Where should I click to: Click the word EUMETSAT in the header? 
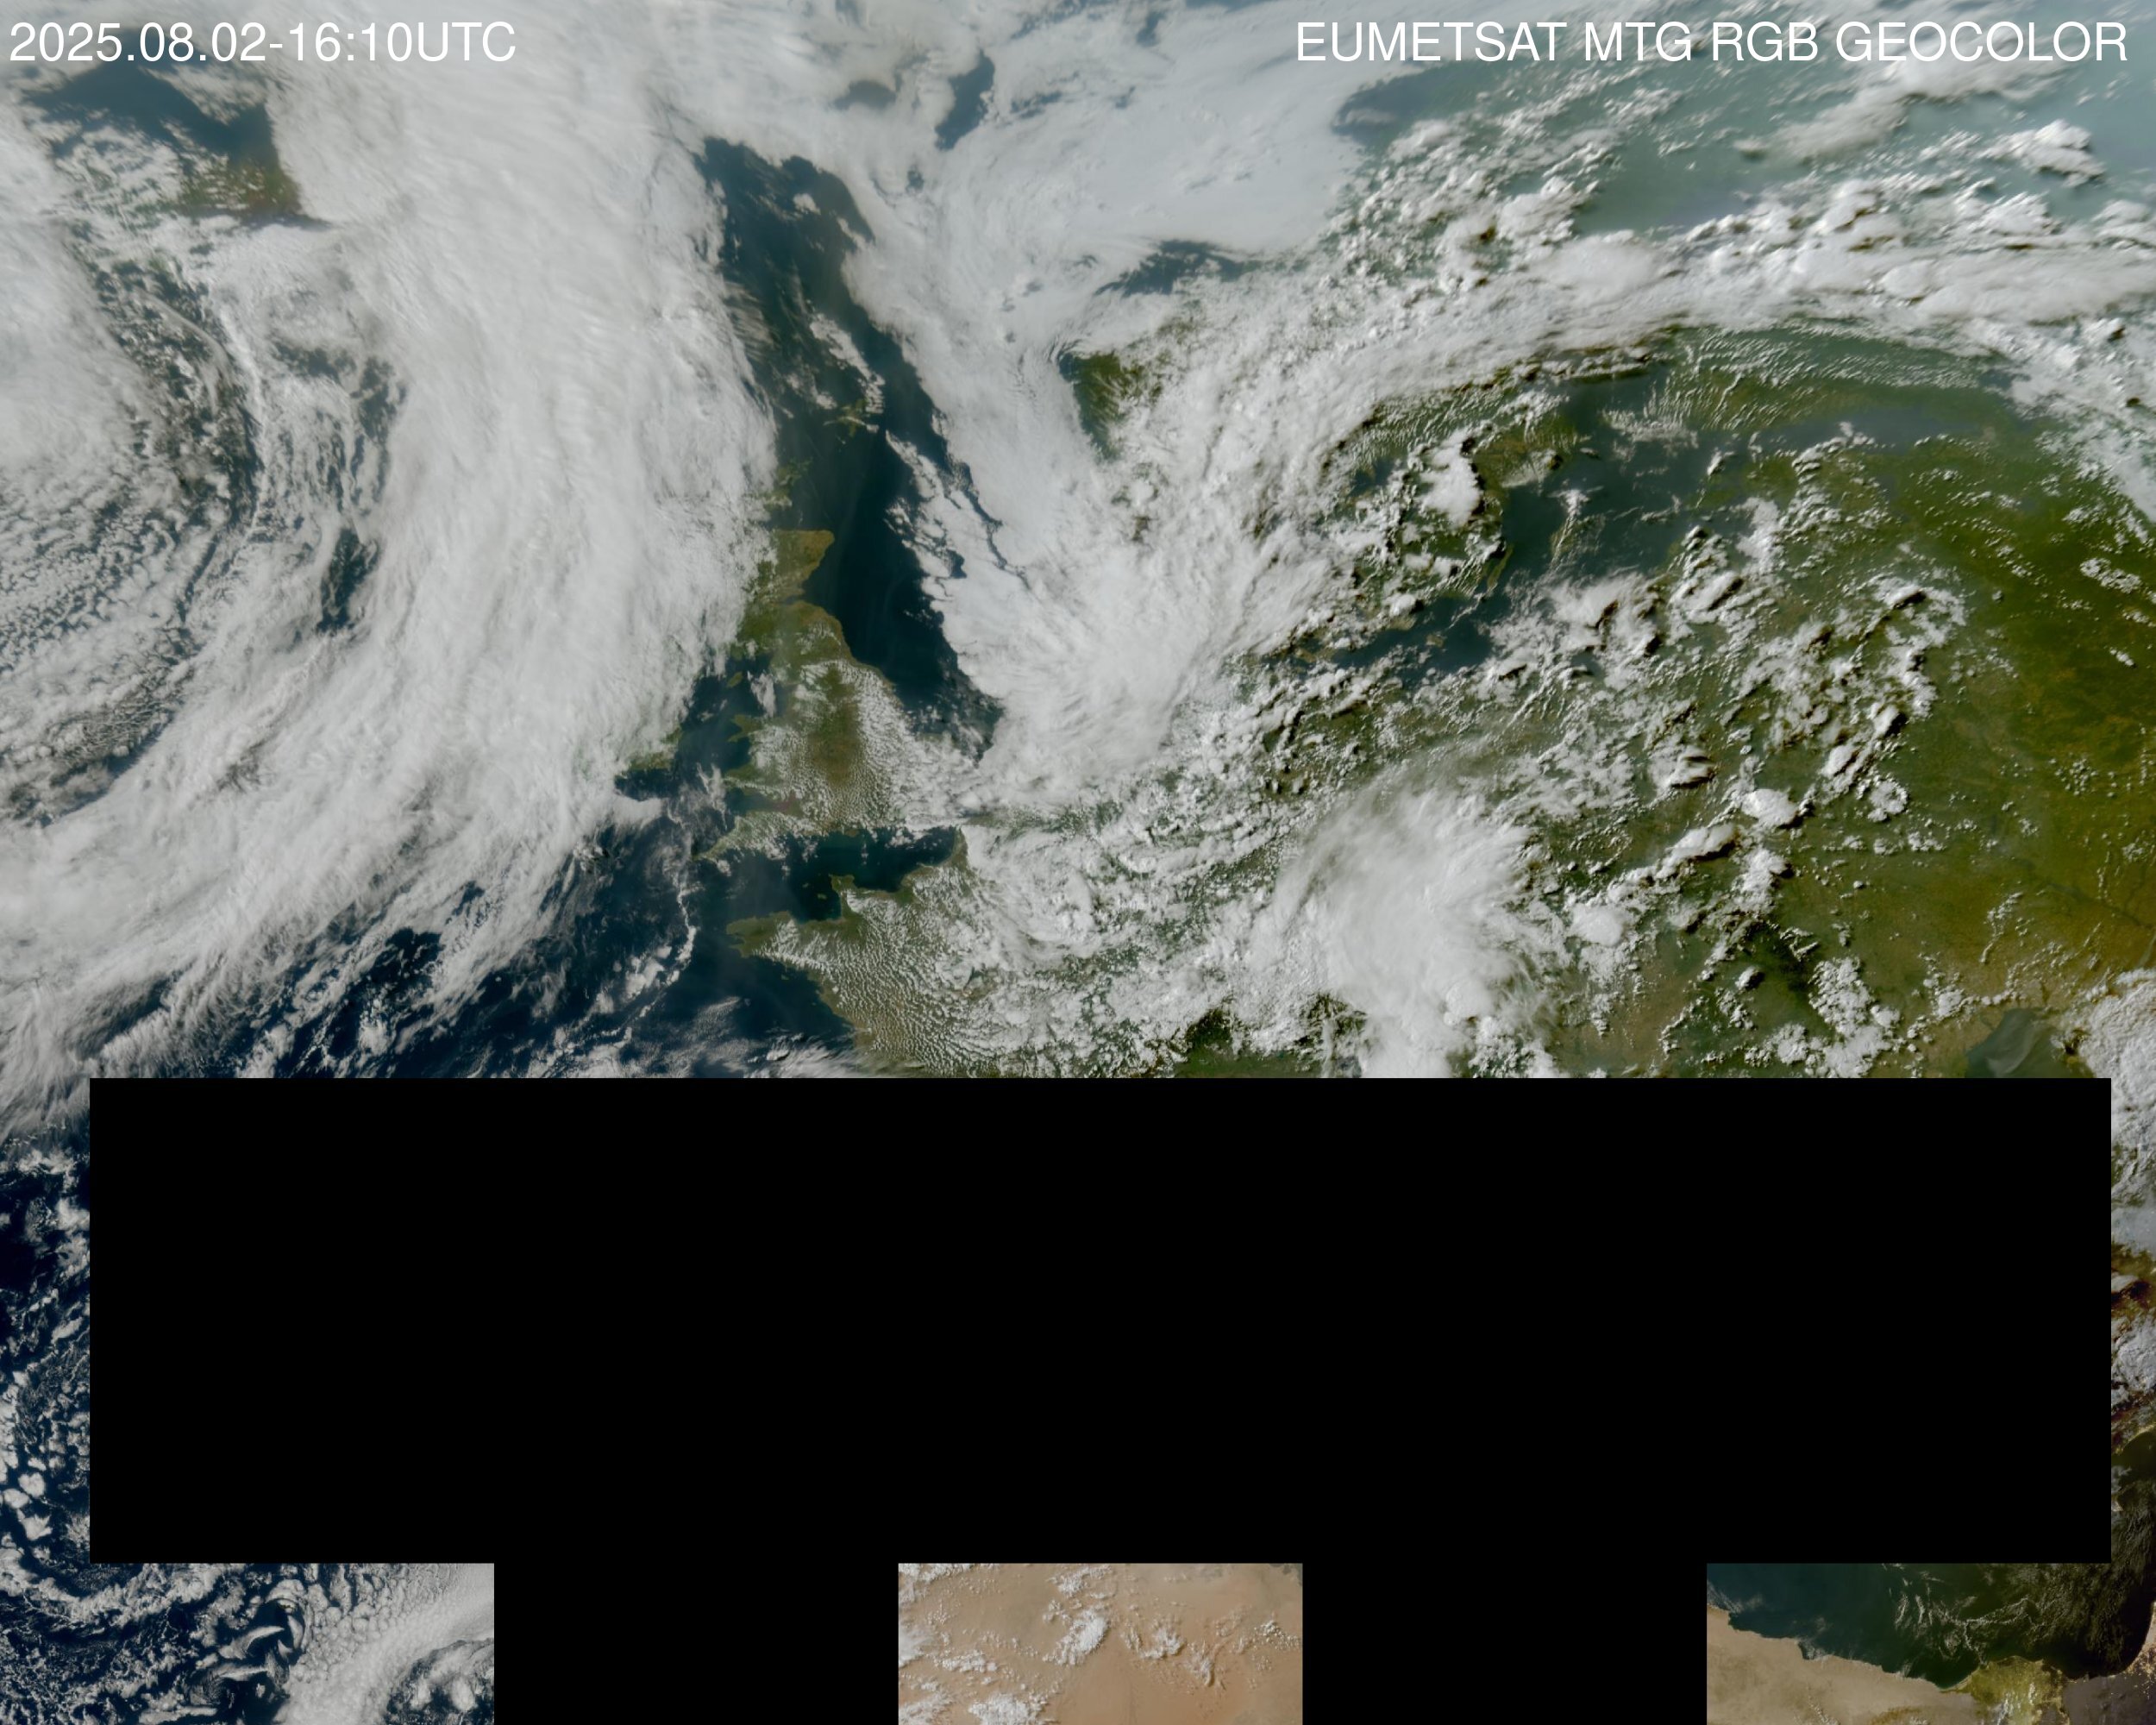pyautogui.click(x=1430, y=43)
